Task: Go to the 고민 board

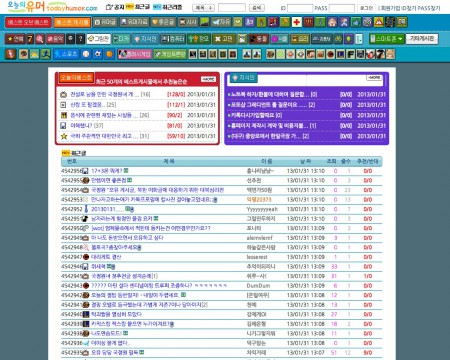Action: tap(224, 39)
